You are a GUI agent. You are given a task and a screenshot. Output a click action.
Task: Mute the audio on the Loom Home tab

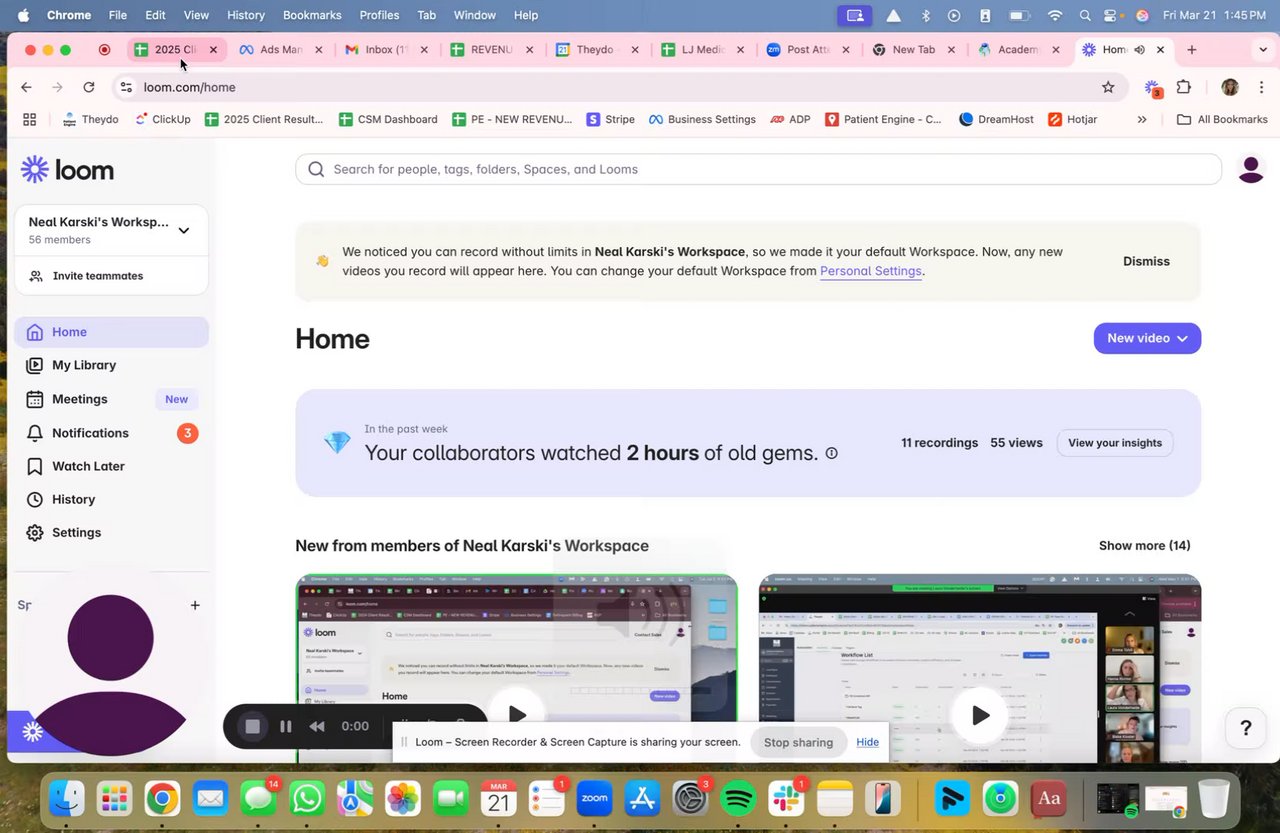coord(1139,50)
